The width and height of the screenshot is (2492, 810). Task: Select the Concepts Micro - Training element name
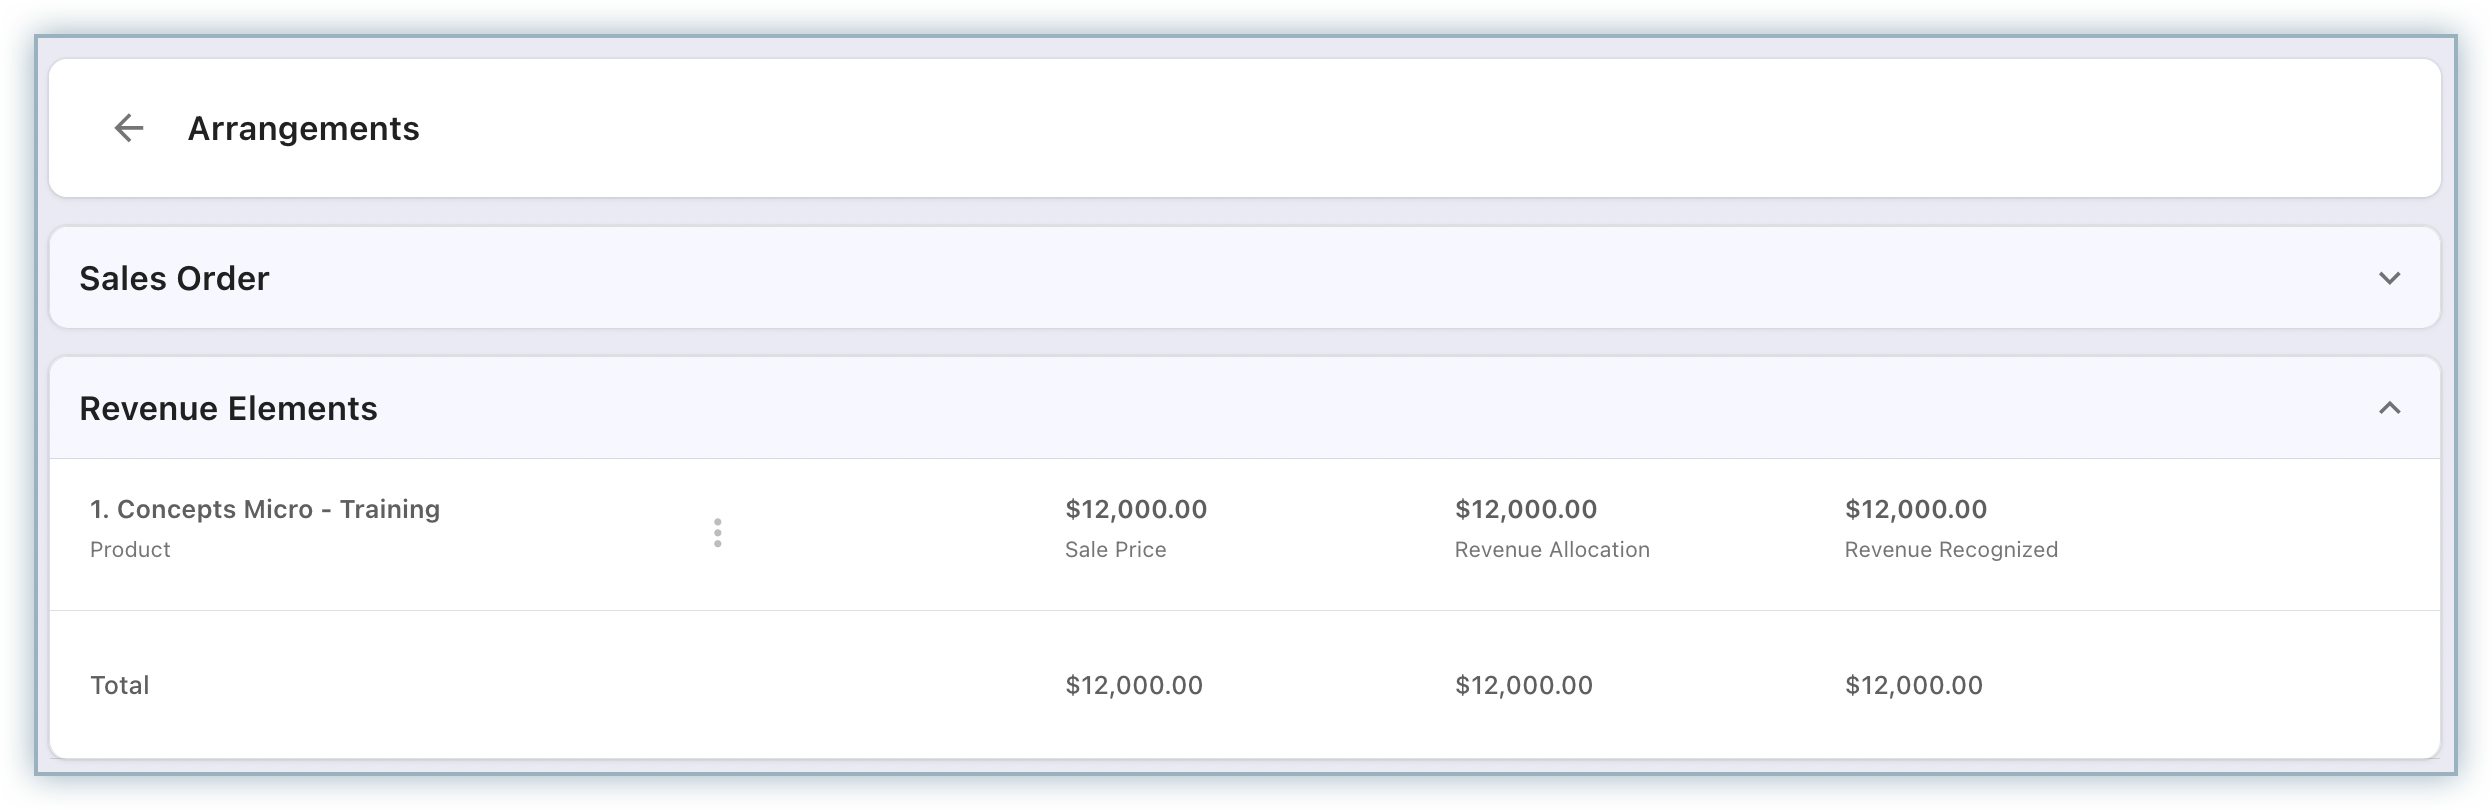tap(265, 509)
